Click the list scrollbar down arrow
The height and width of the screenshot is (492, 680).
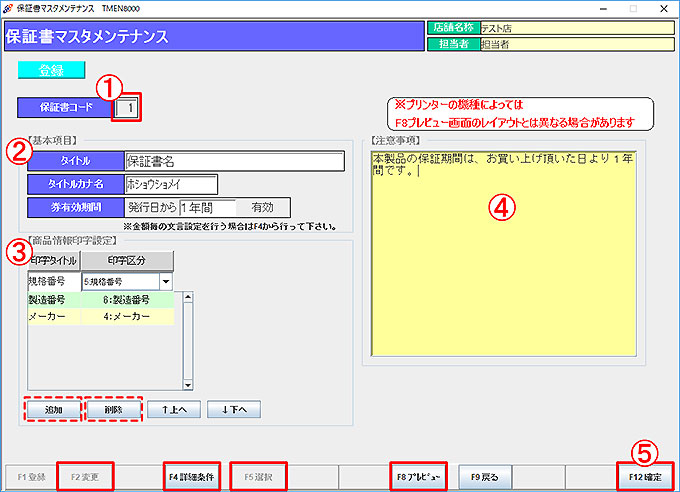click(x=188, y=385)
